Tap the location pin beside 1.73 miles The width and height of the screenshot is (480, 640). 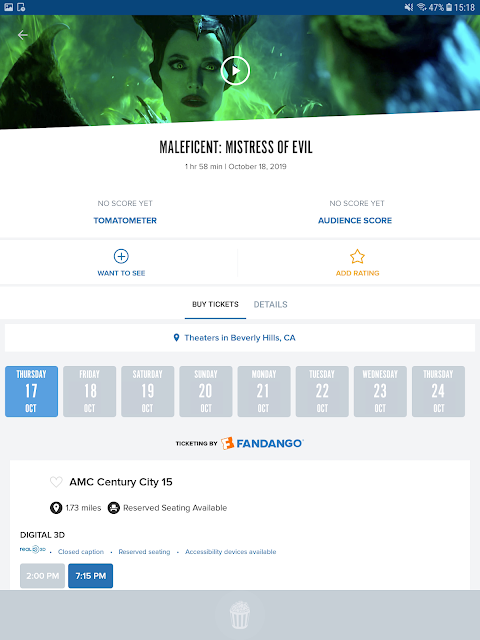56,508
